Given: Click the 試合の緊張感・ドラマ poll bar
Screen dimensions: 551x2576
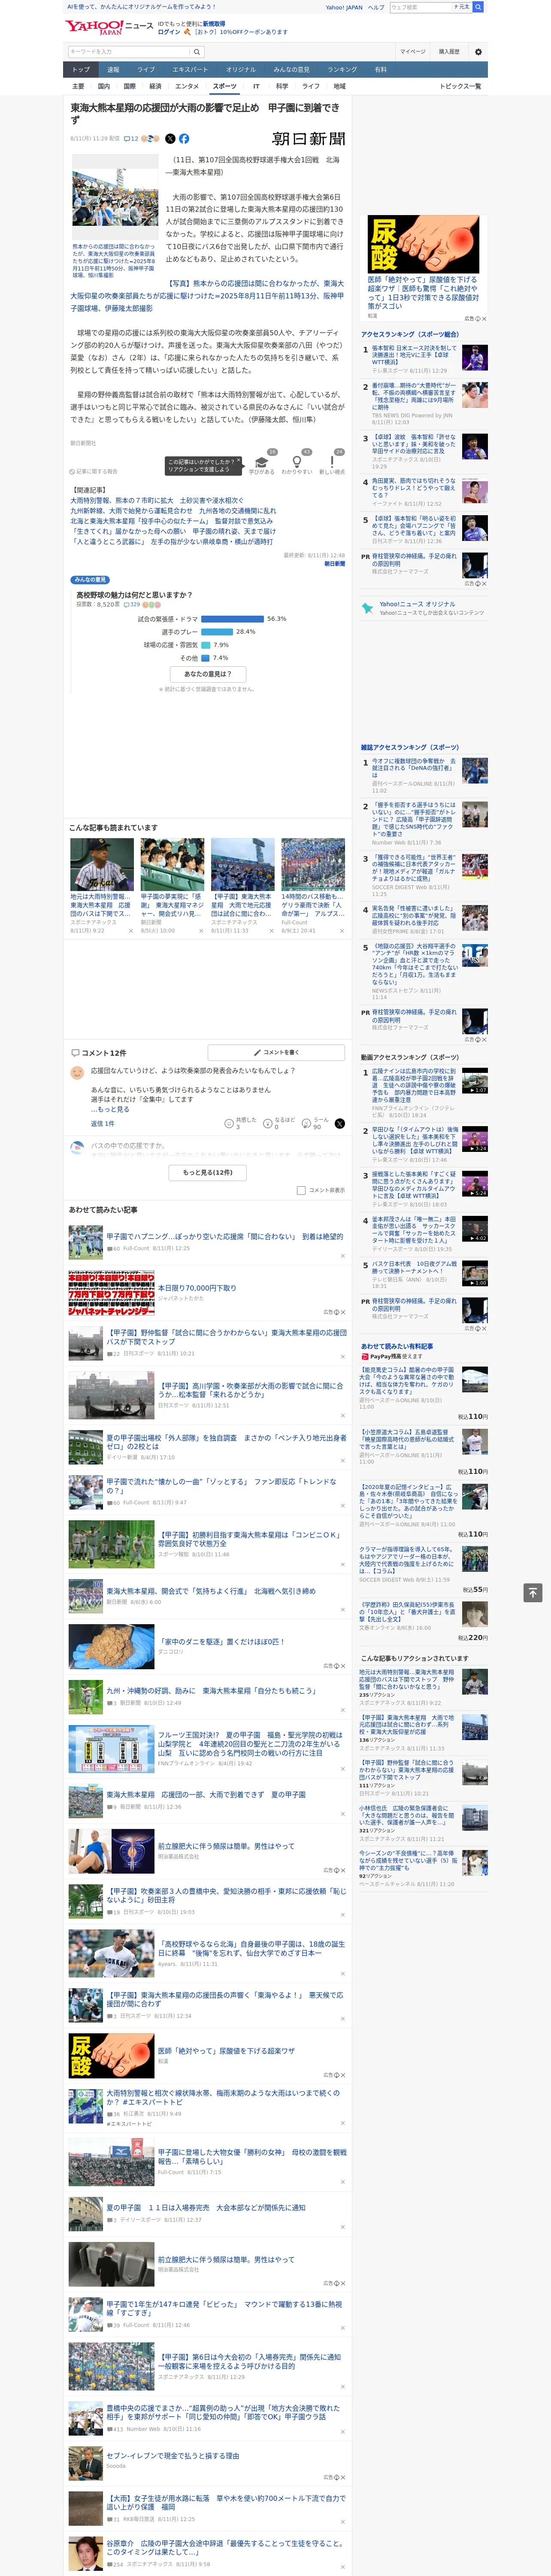Looking at the screenshot, I should (x=233, y=619).
